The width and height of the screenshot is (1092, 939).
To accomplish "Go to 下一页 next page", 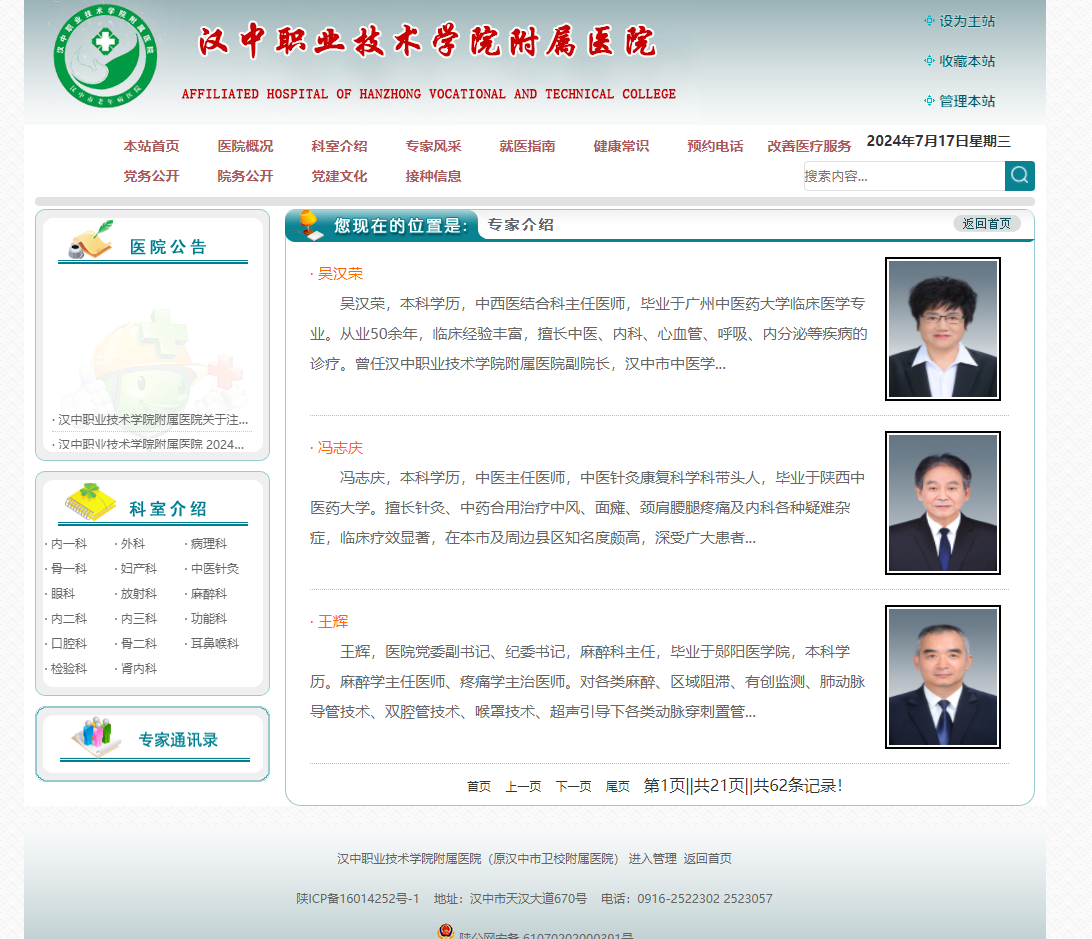I will [x=573, y=786].
